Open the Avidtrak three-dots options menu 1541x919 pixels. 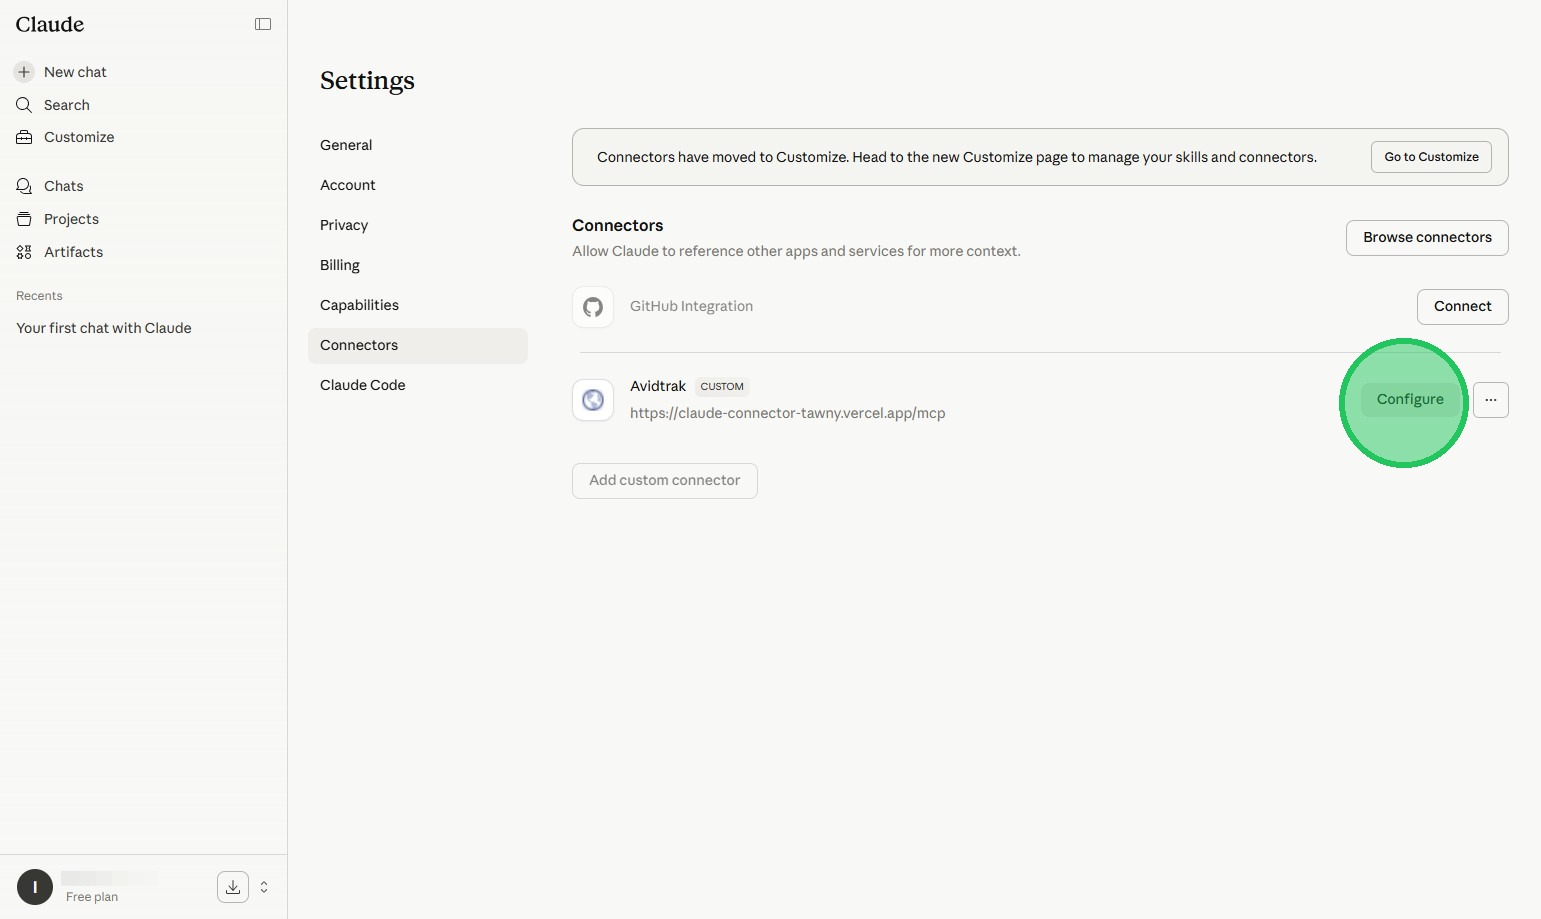[x=1491, y=400]
